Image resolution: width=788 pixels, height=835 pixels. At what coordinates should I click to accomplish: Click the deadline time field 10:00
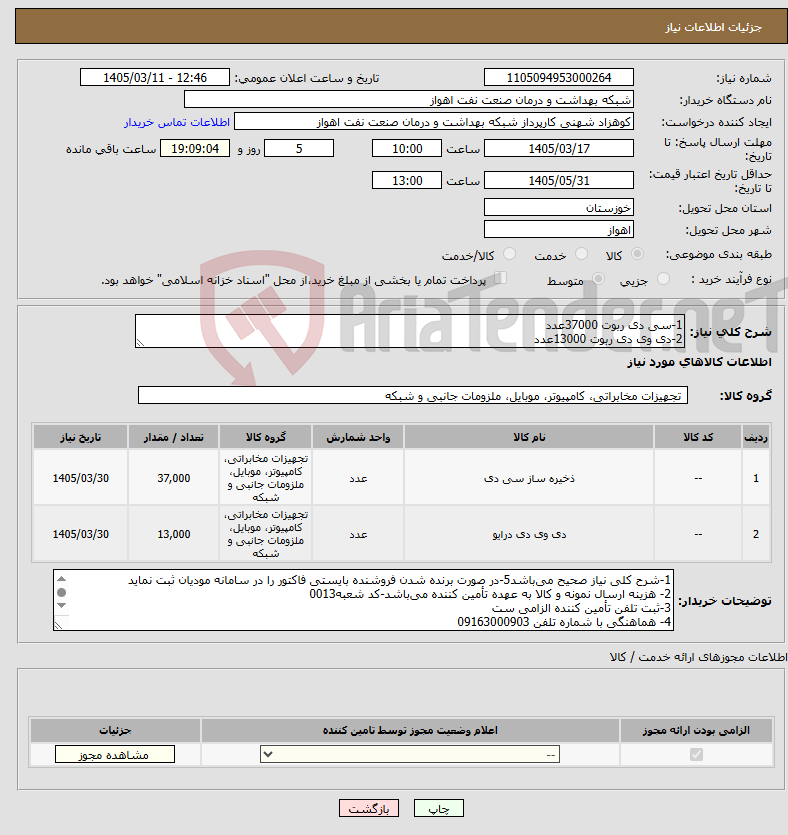[407, 149]
